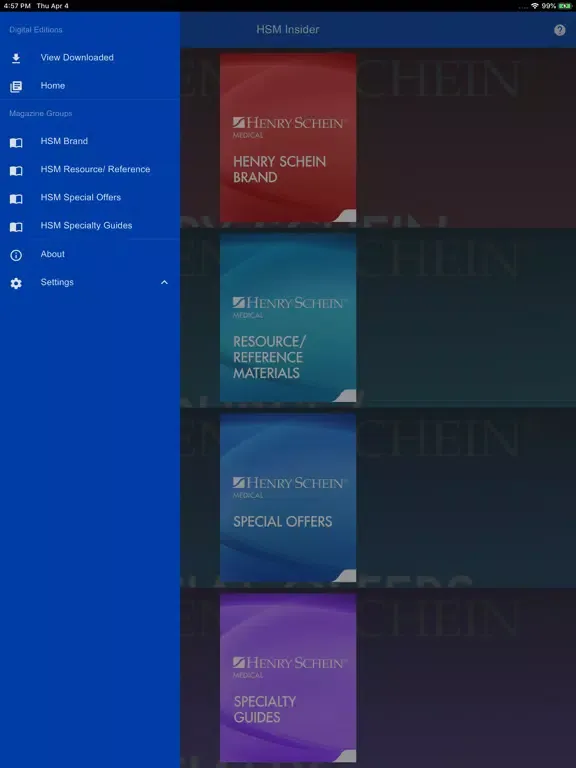Image resolution: width=576 pixels, height=768 pixels.
Task: Select HSM Brand magazine group
Action: tap(90, 141)
